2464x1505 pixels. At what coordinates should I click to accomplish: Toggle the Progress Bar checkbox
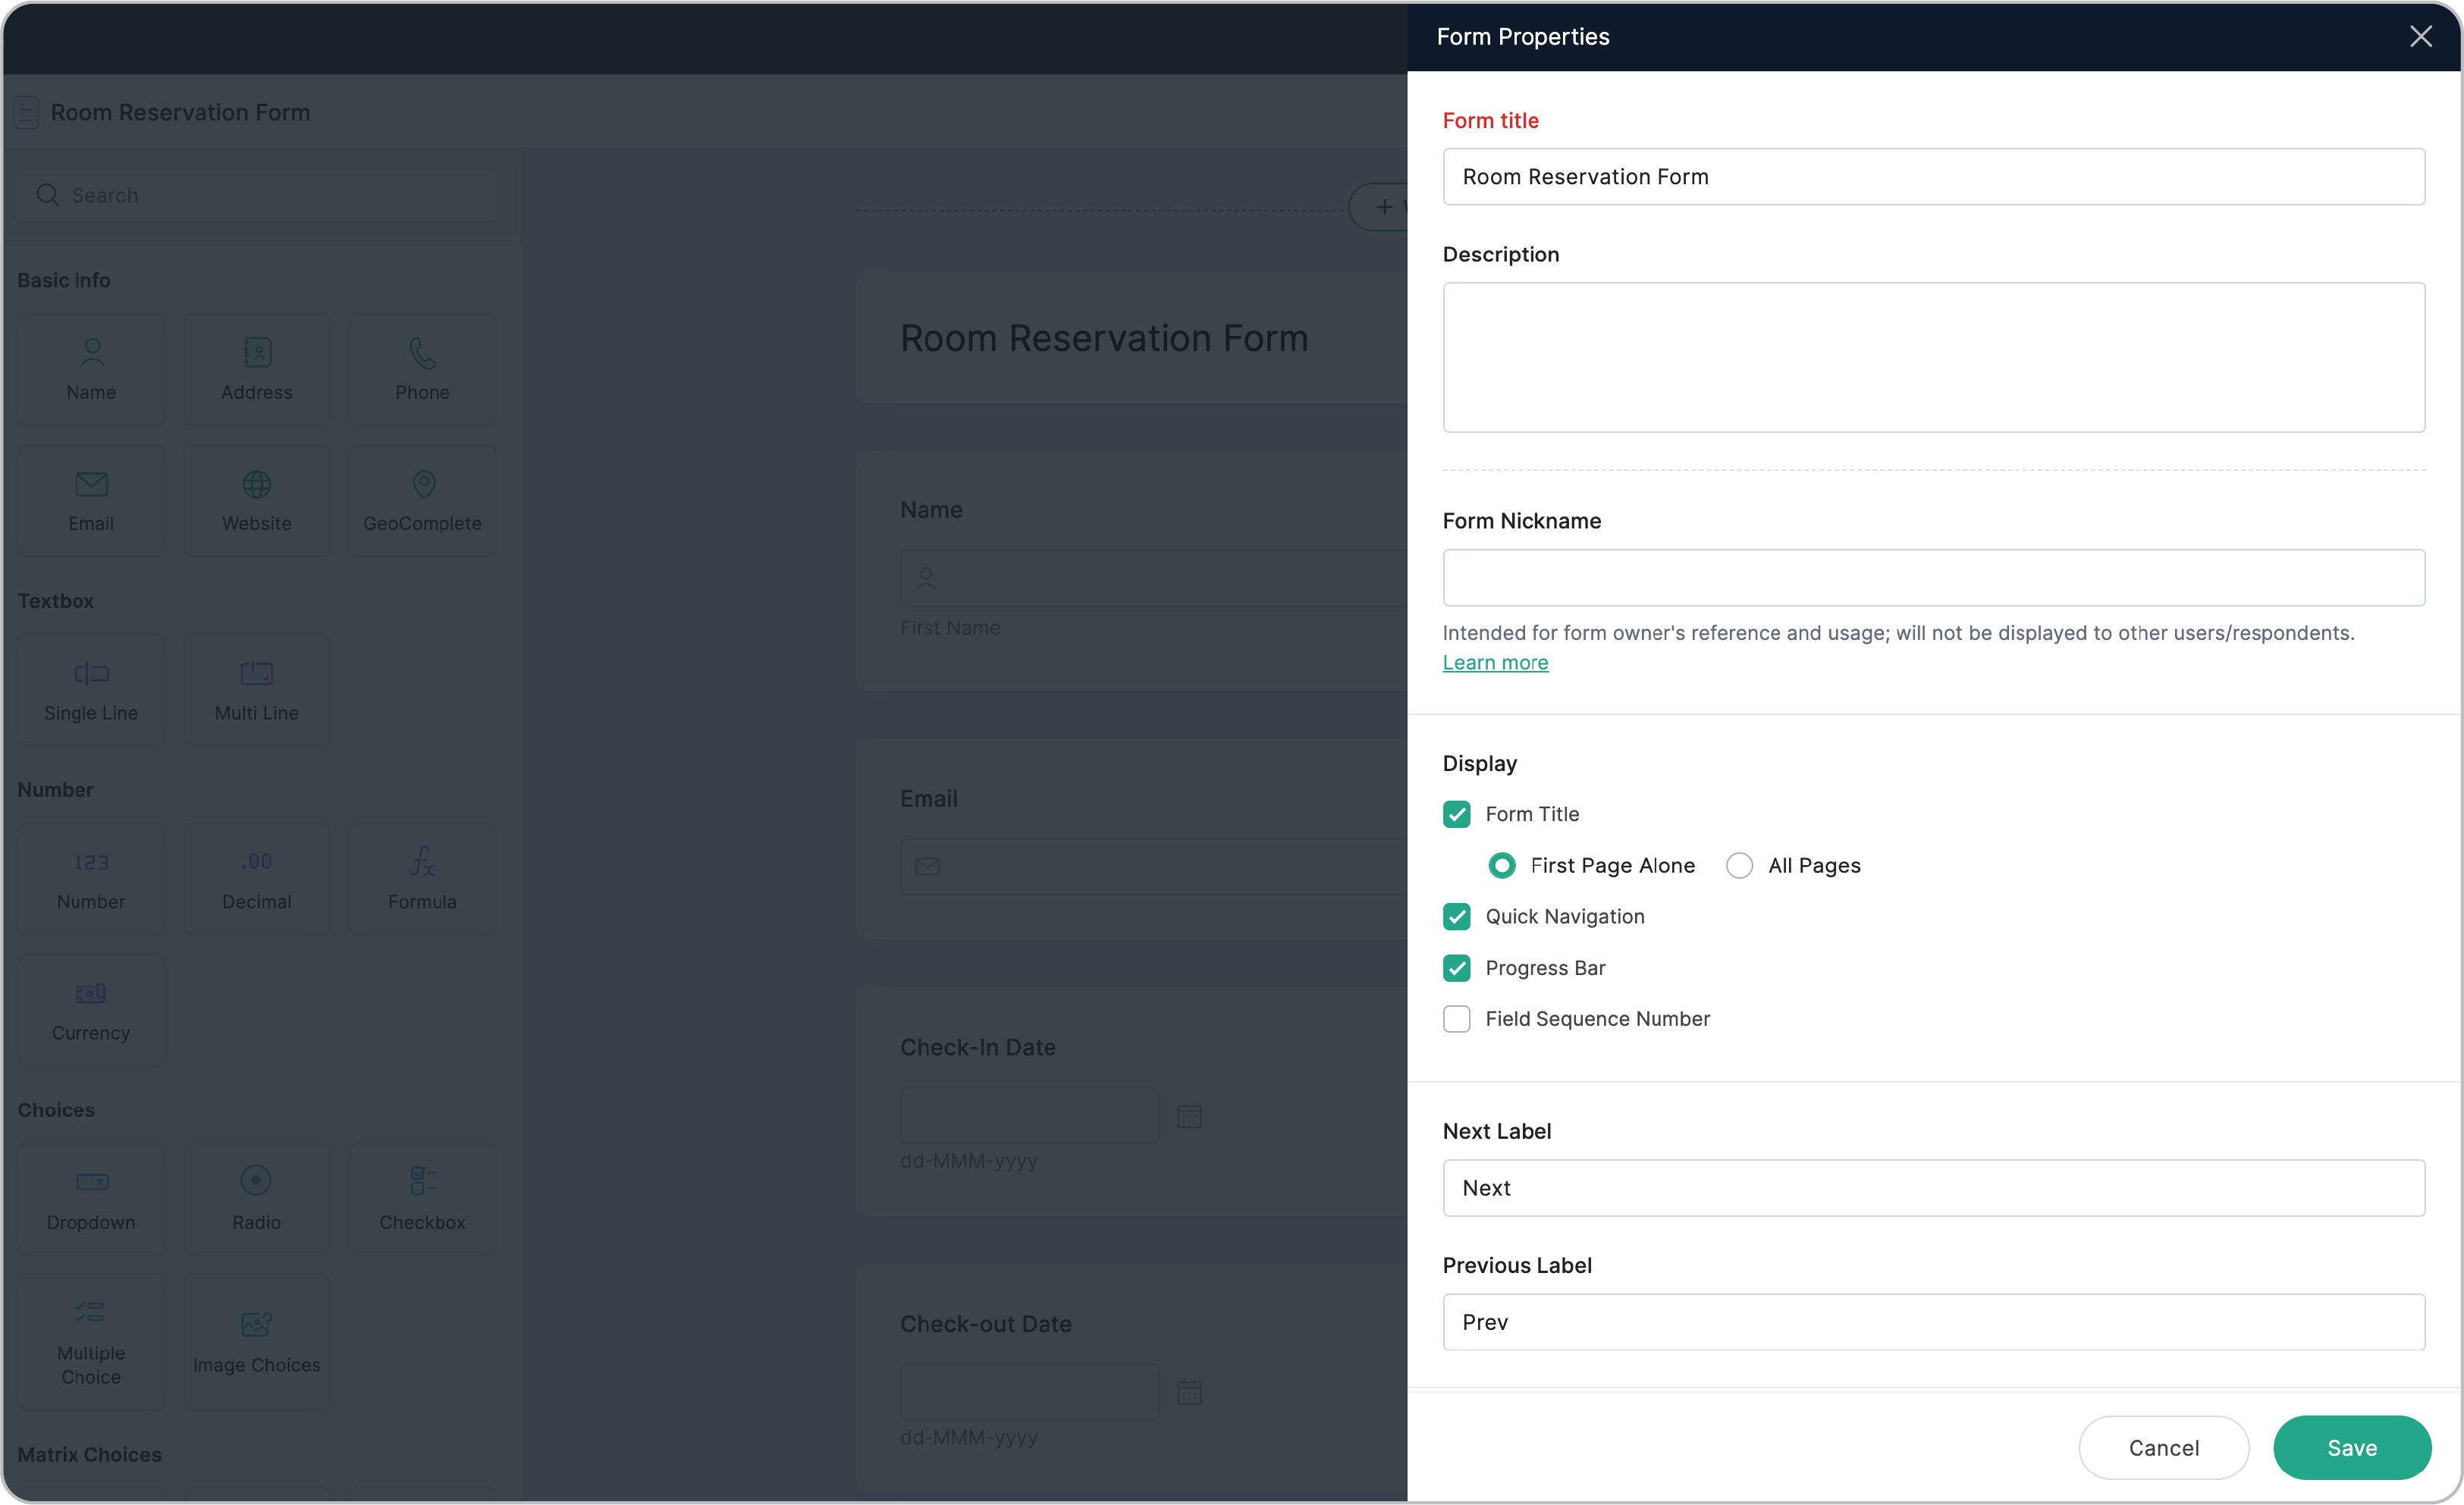[1456, 968]
